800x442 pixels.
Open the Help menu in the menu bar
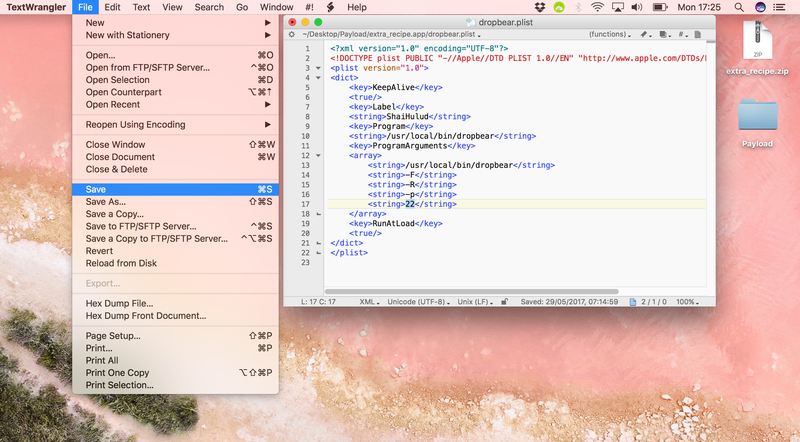click(357, 7)
